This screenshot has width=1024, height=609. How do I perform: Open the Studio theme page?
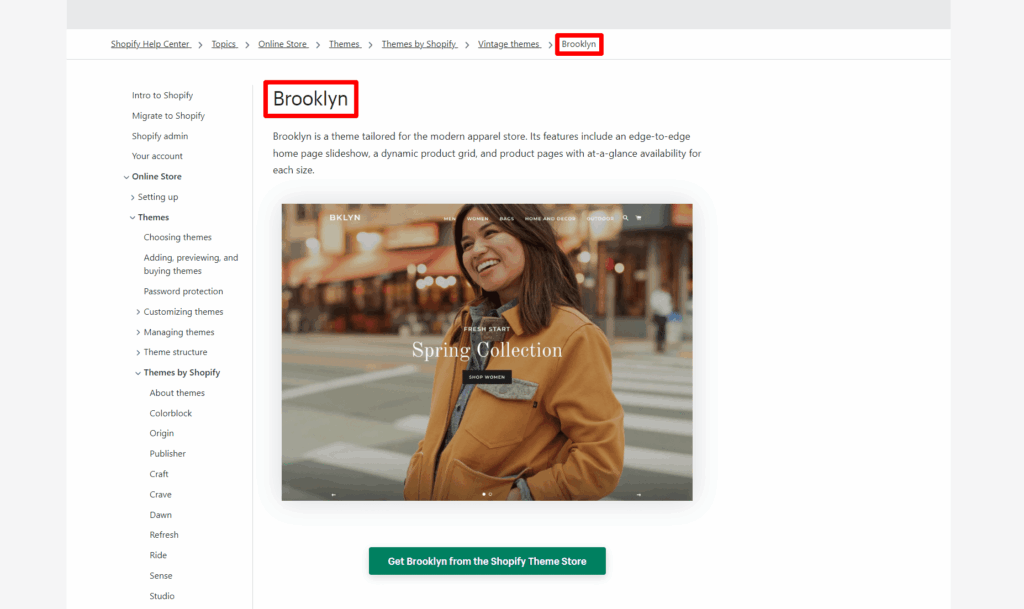pyautogui.click(x=162, y=596)
